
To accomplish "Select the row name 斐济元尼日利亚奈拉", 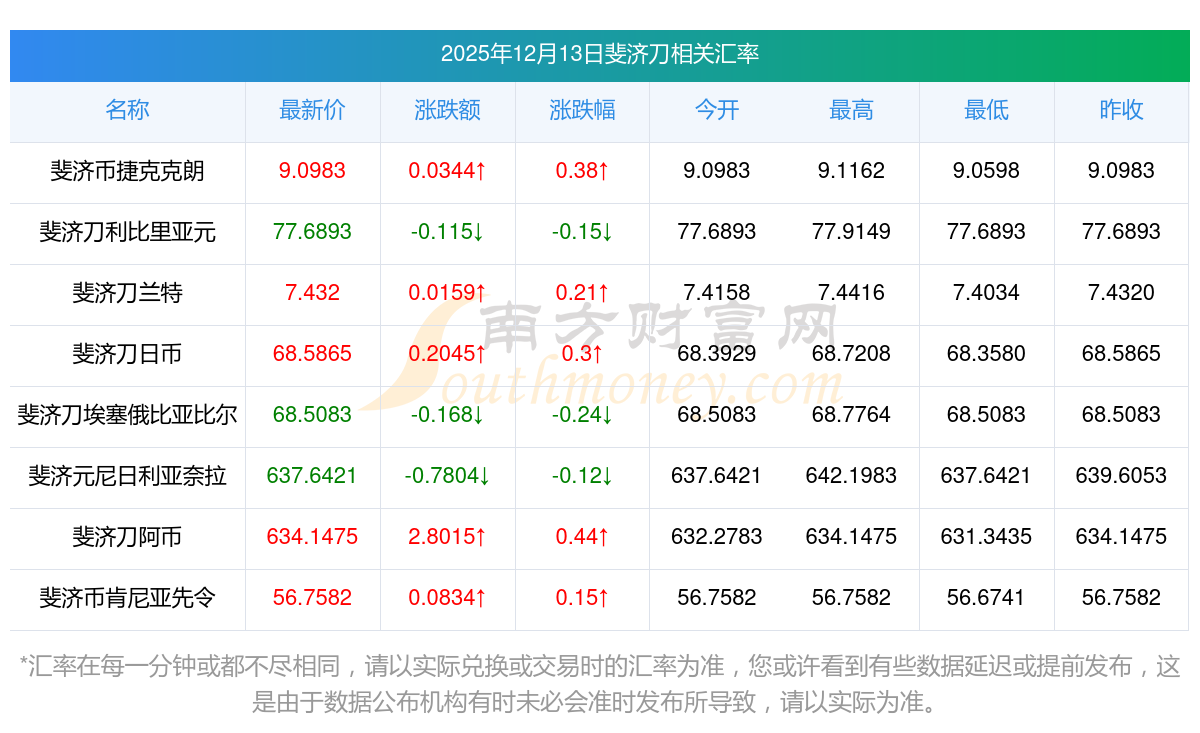I will pyautogui.click(x=127, y=476).
